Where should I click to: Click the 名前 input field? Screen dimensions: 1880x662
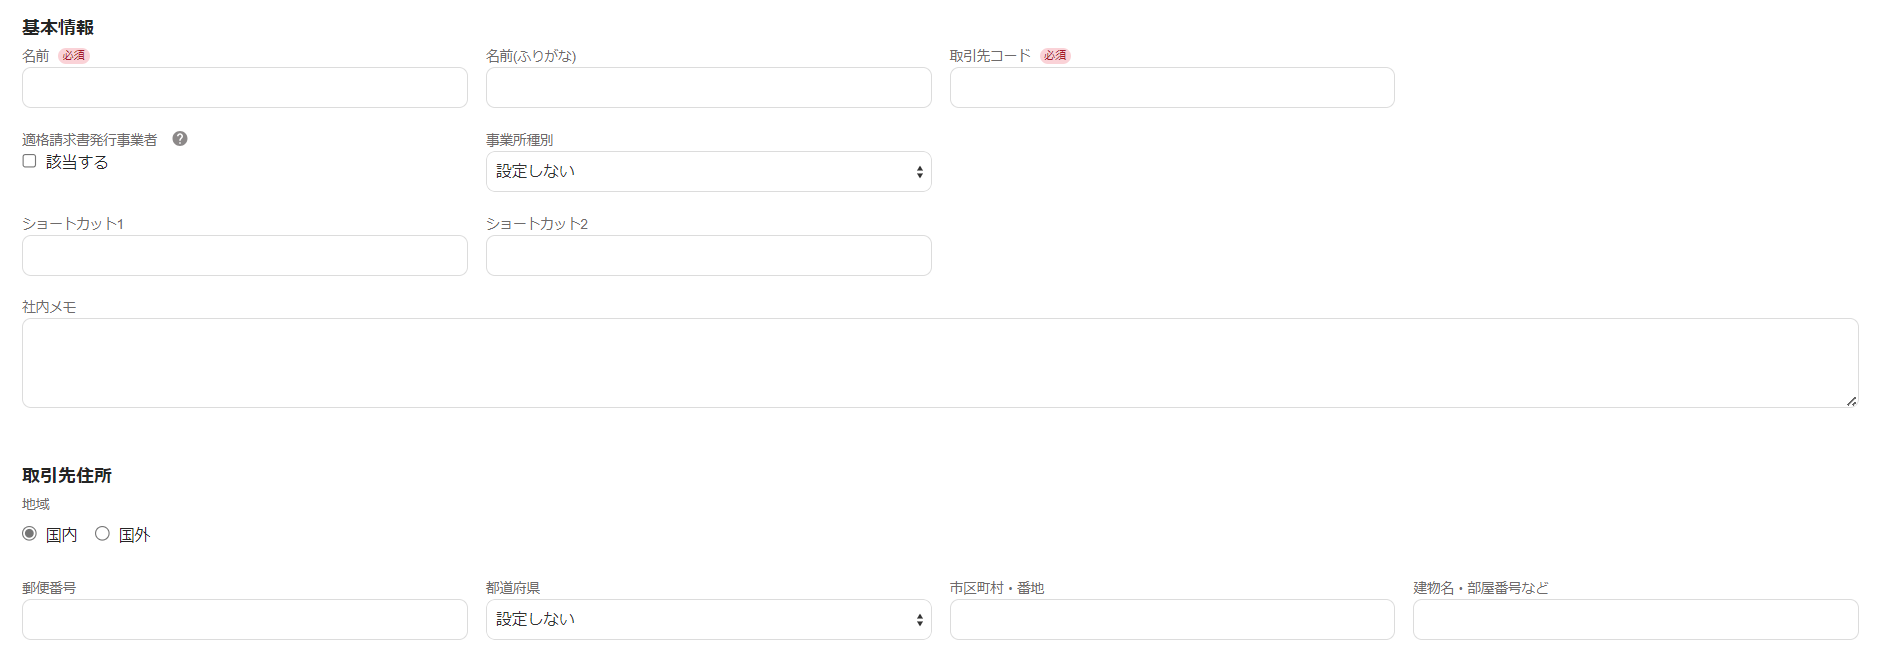(x=245, y=87)
